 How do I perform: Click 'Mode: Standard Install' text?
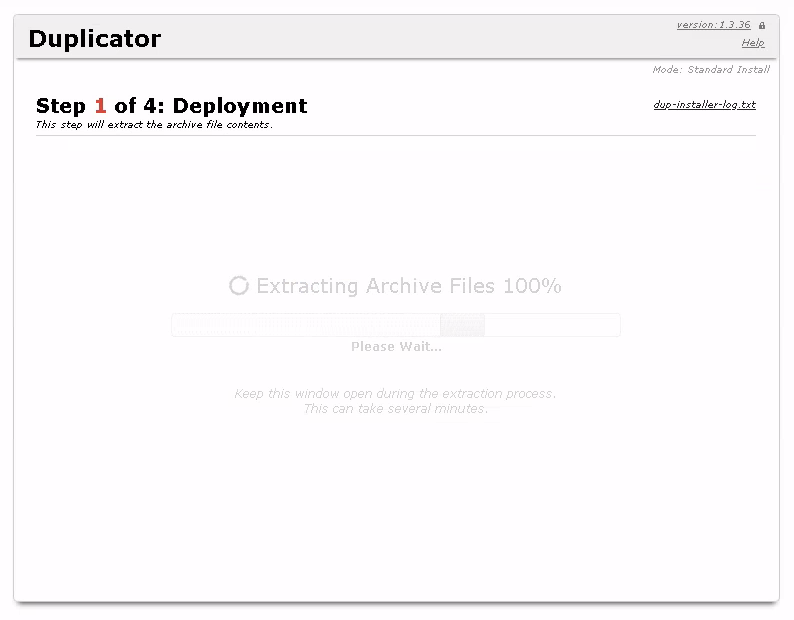[711, 69]
